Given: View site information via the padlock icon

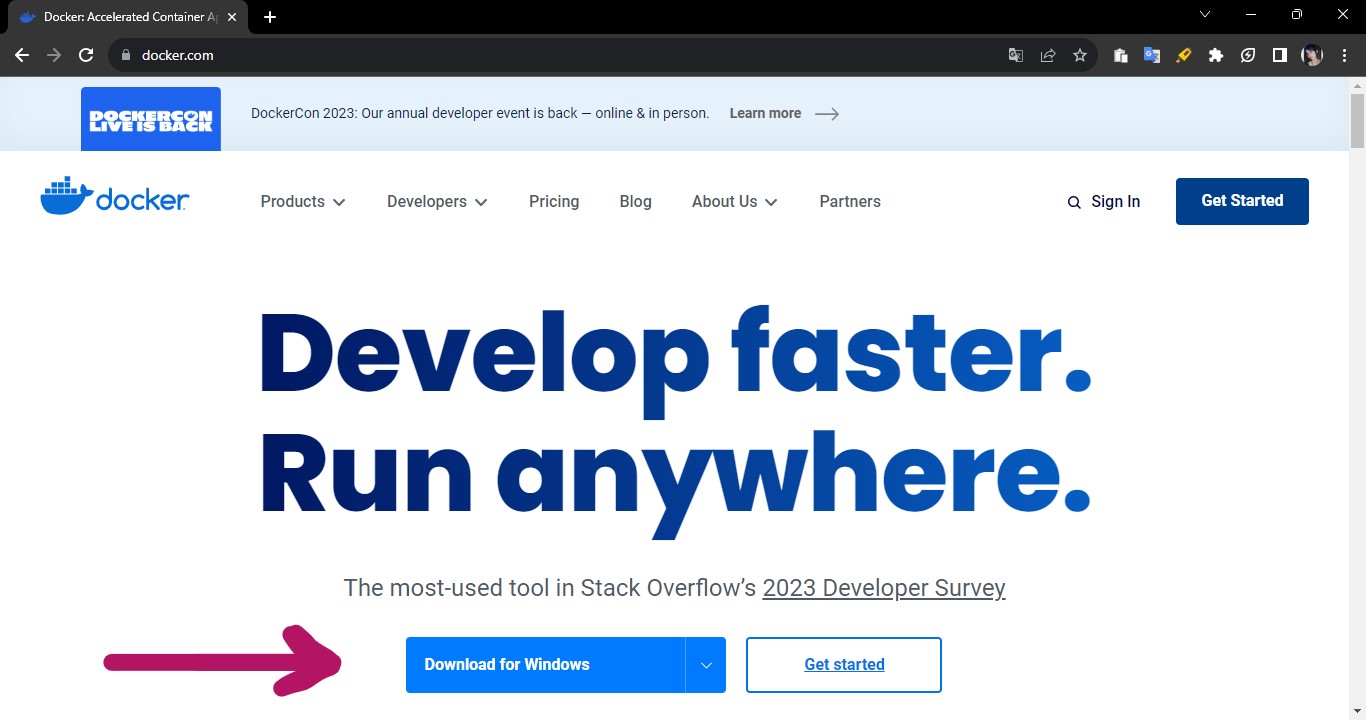Looking at the screenshot, I should tap(126, 55).
